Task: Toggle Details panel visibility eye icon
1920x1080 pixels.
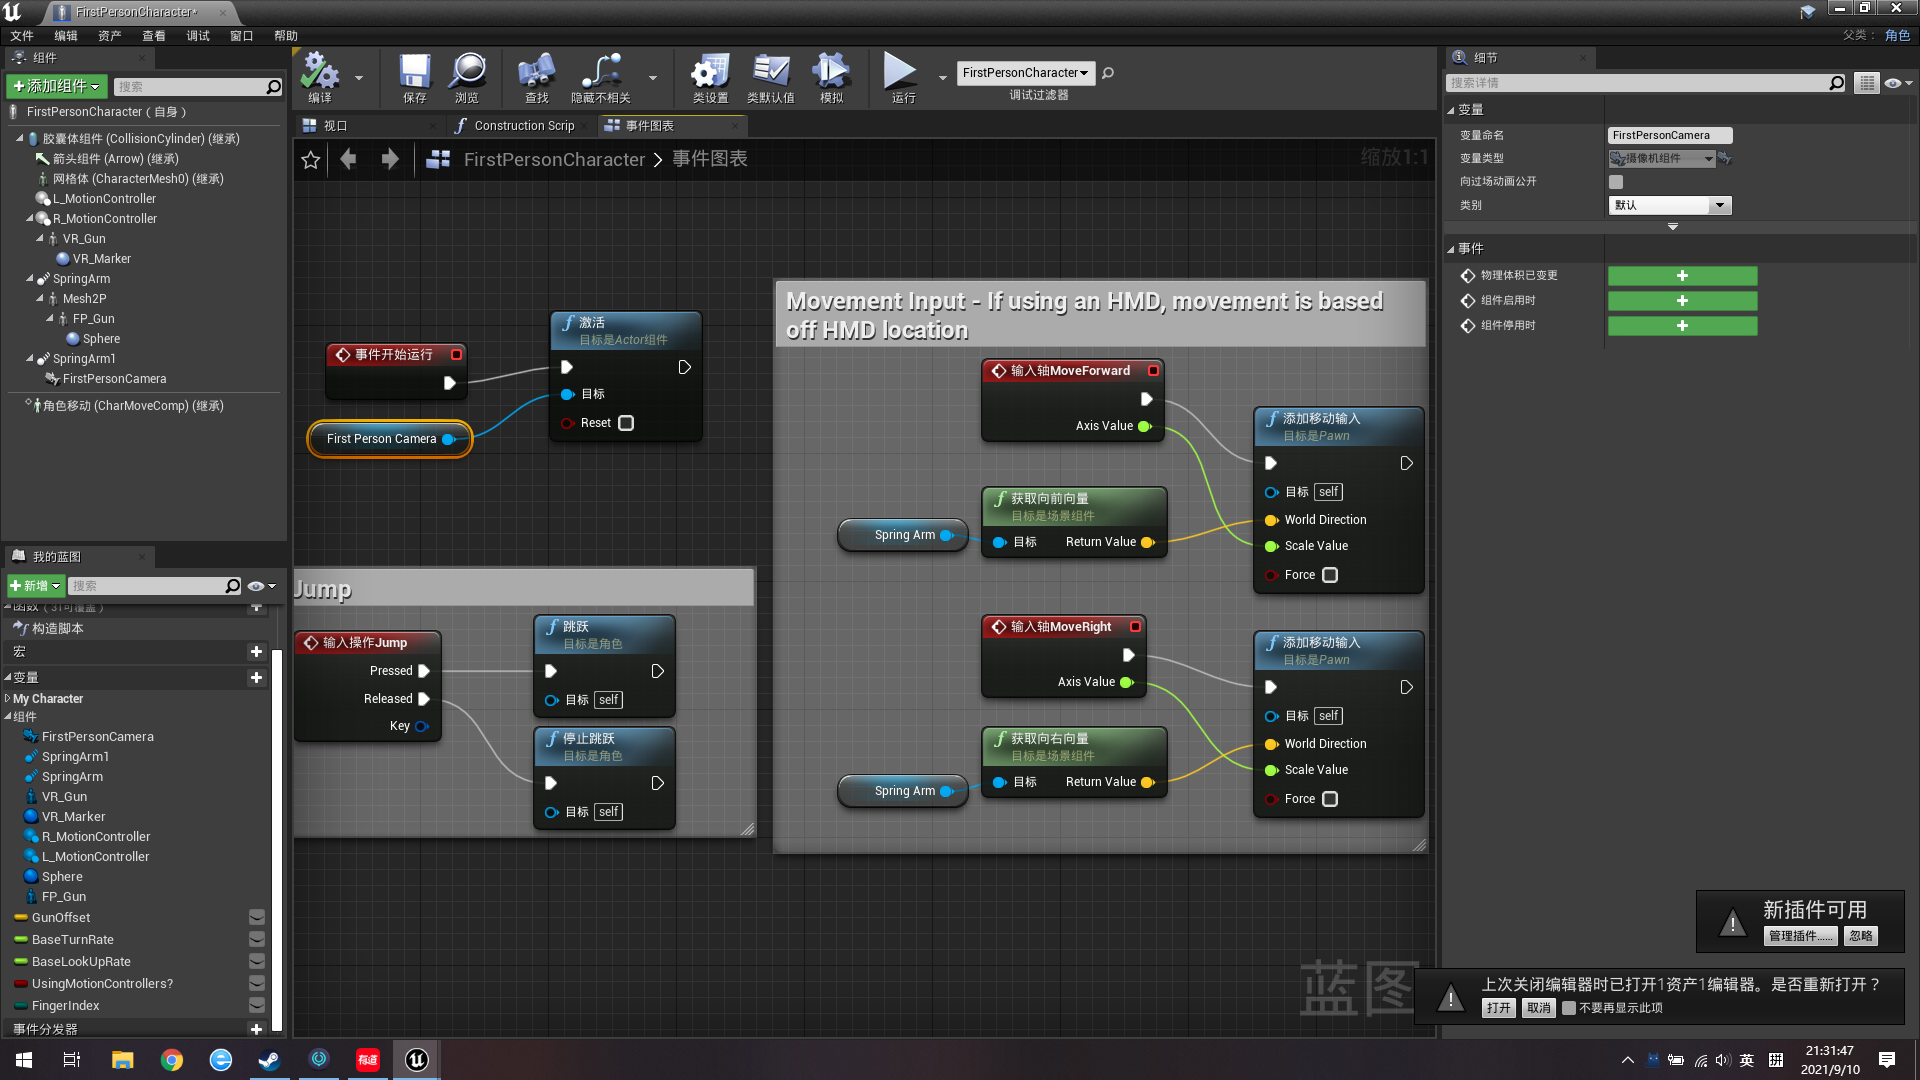Action: tap(1898, 83)
